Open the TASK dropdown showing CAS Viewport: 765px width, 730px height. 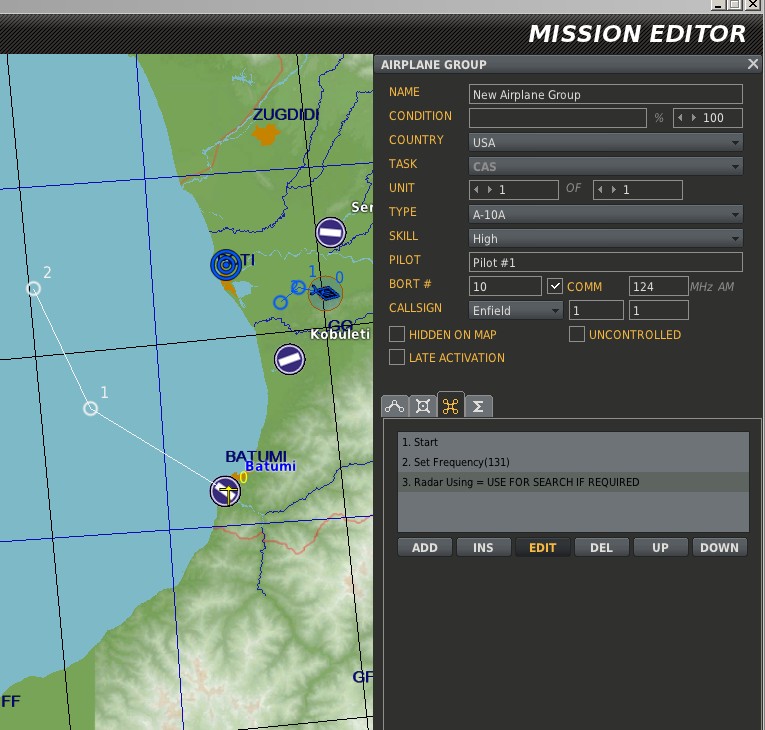click(x=605, y=166)
